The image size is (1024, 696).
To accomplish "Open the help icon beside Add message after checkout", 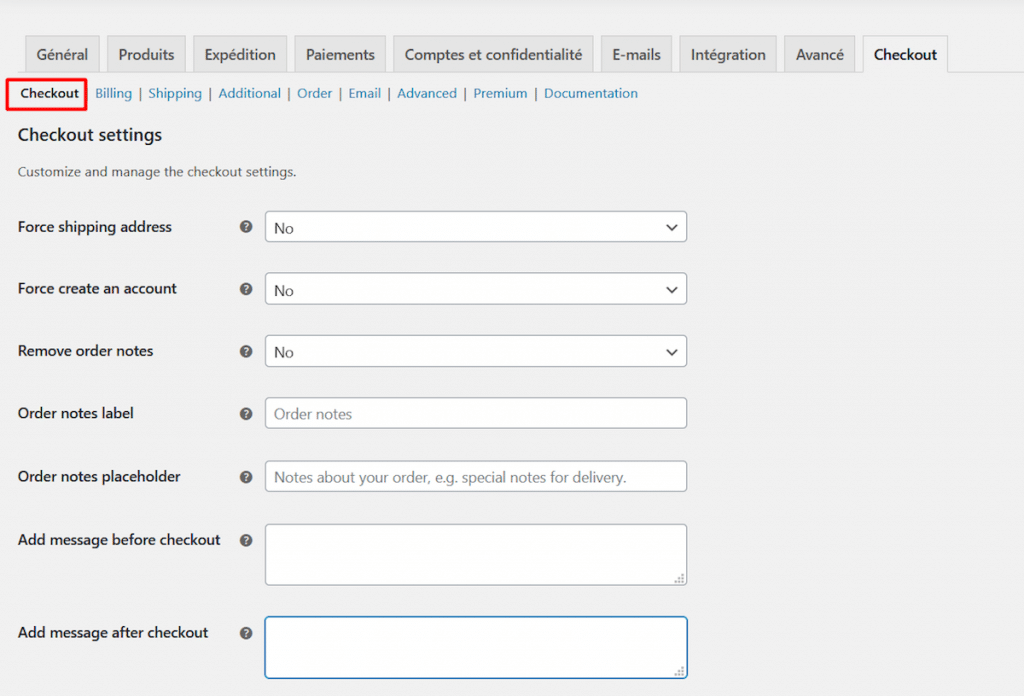I will 246,632.
